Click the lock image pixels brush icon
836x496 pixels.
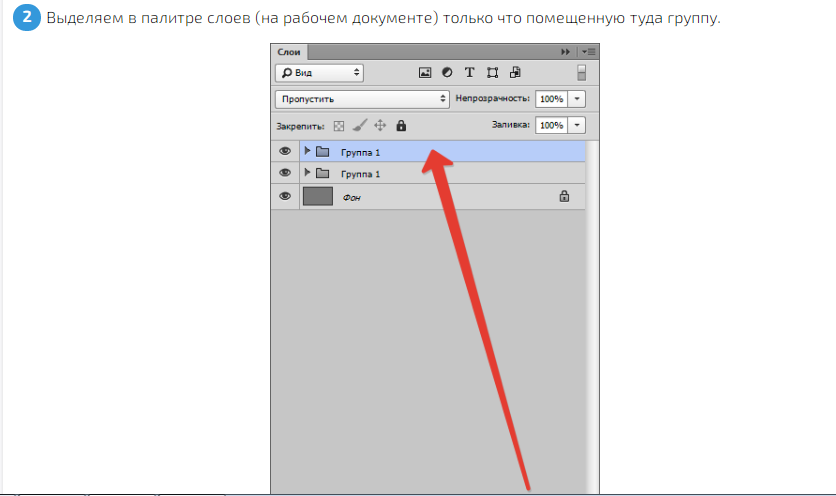click(x=360, y=126)
